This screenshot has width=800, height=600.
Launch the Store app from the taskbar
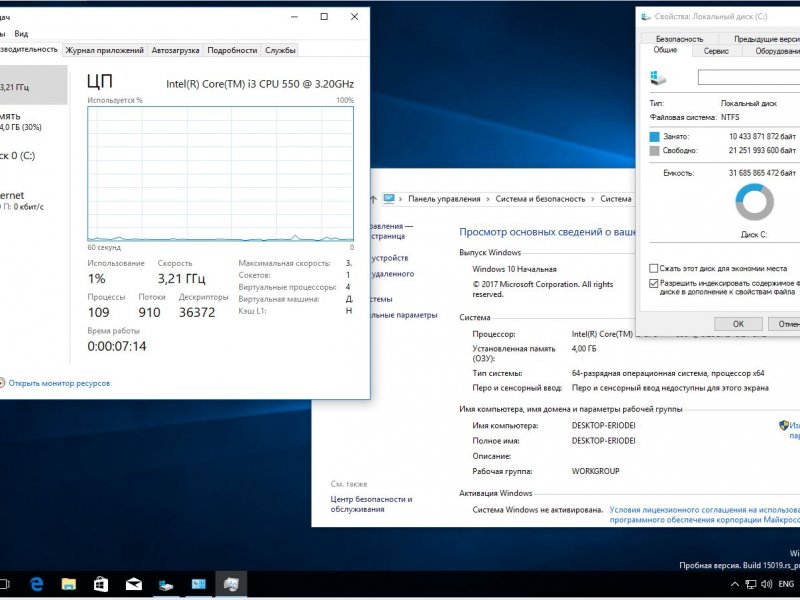pyautogui.click(x=101, y=584)
